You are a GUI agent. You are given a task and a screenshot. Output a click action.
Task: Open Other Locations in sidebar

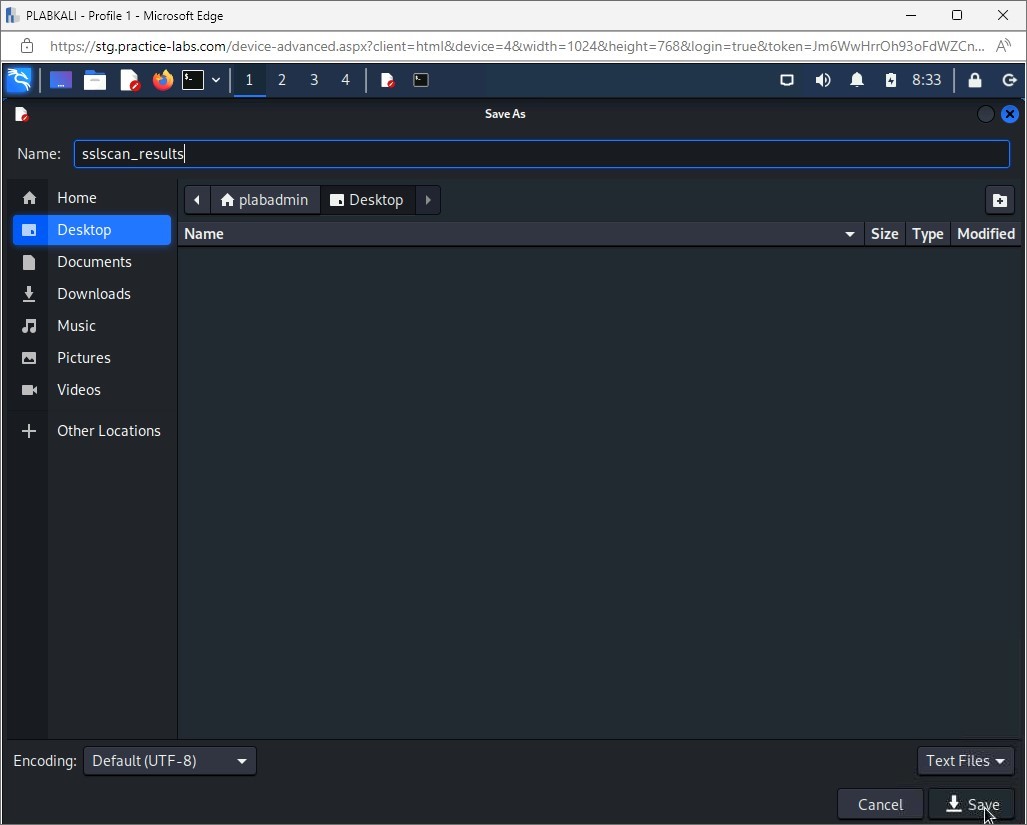tap(108, 431)
